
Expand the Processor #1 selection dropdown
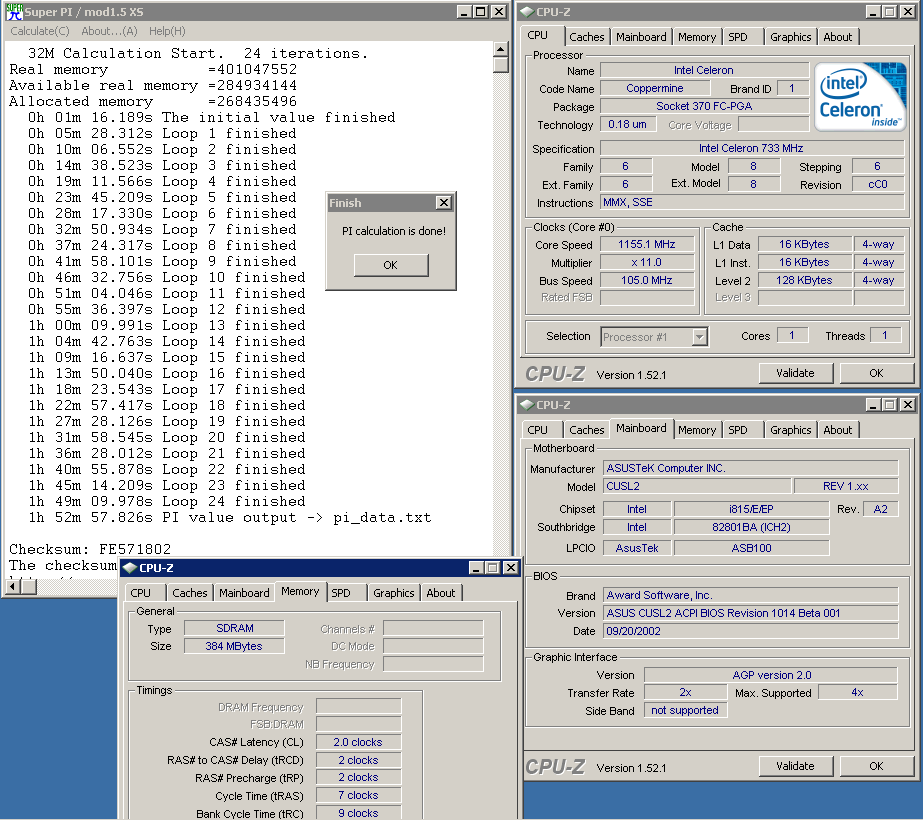tap(699, 337)
